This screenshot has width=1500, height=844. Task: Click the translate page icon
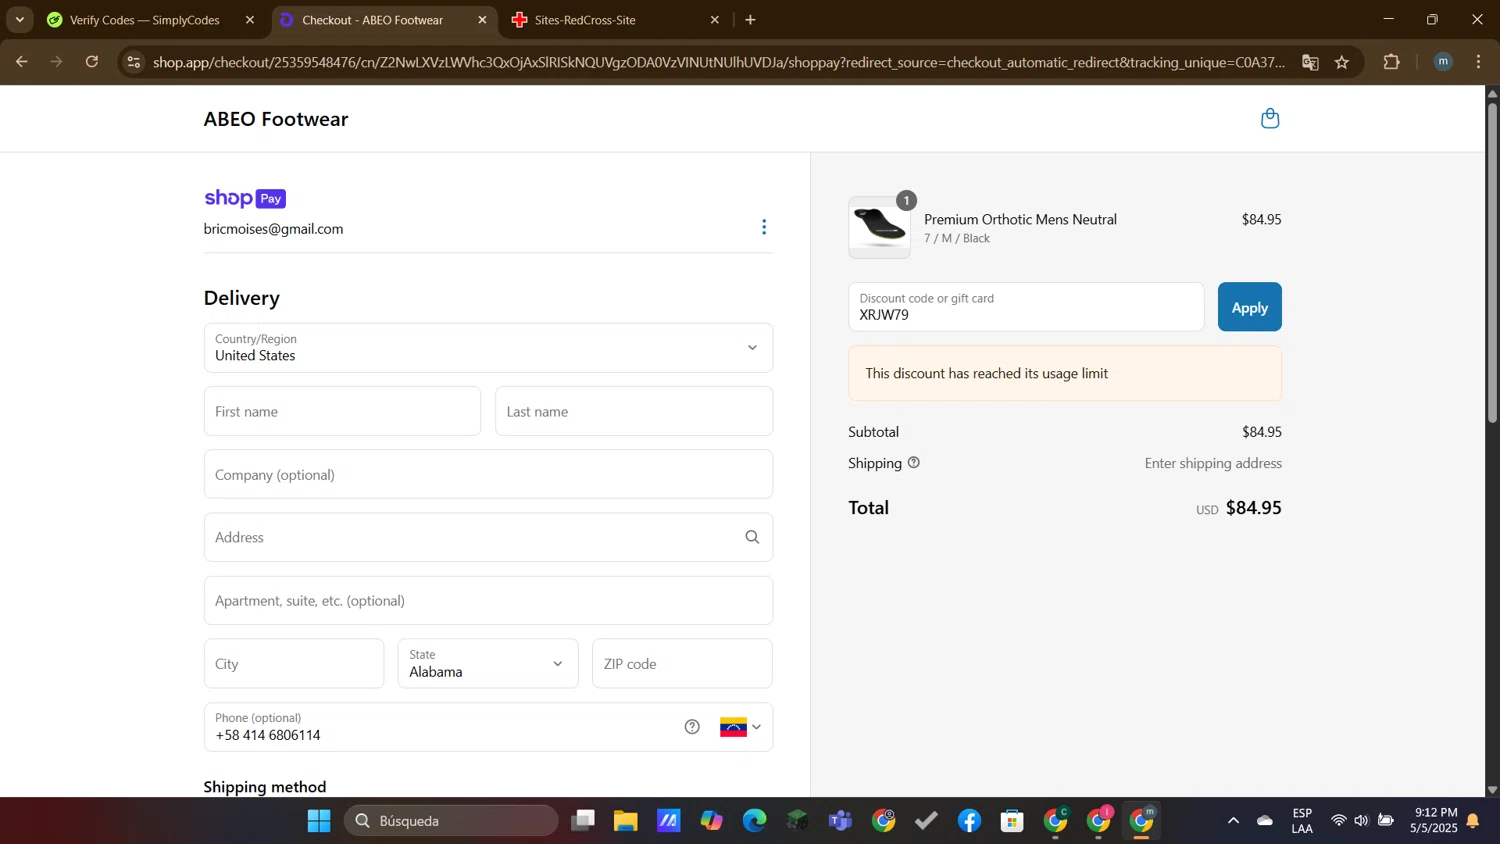pos(1310,62)
